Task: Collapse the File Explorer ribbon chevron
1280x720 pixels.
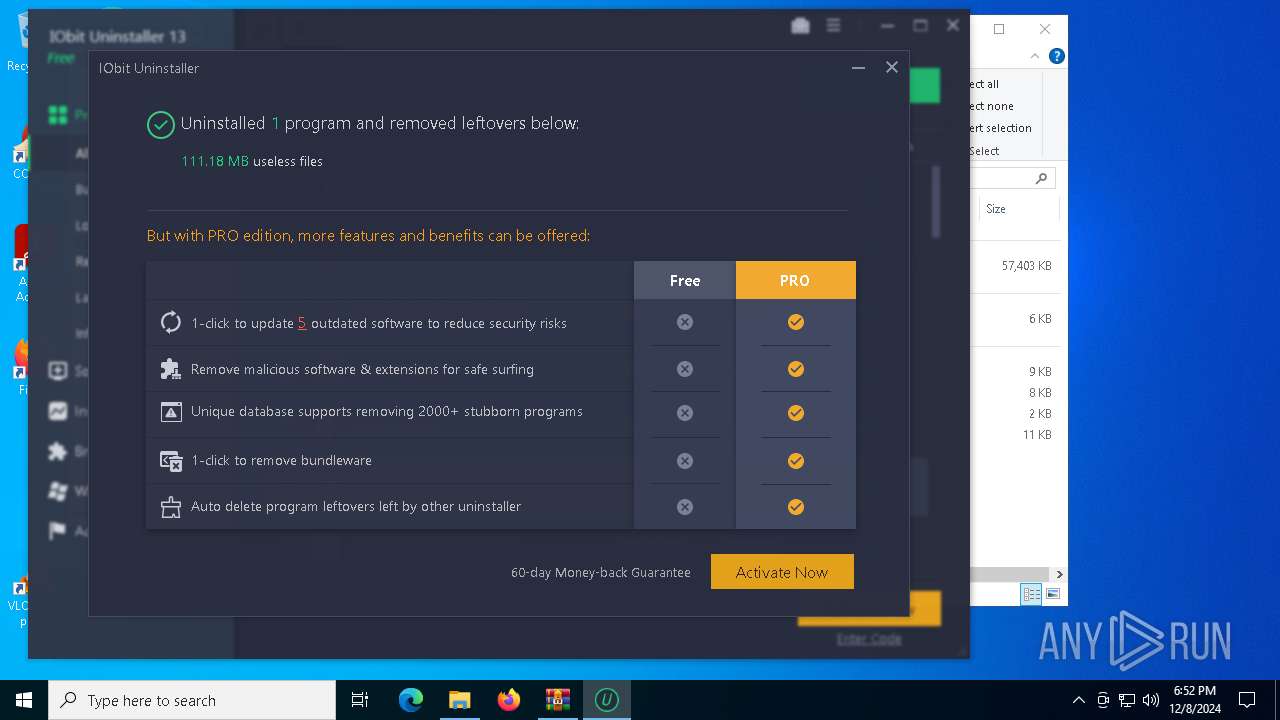Action: 1035,56
